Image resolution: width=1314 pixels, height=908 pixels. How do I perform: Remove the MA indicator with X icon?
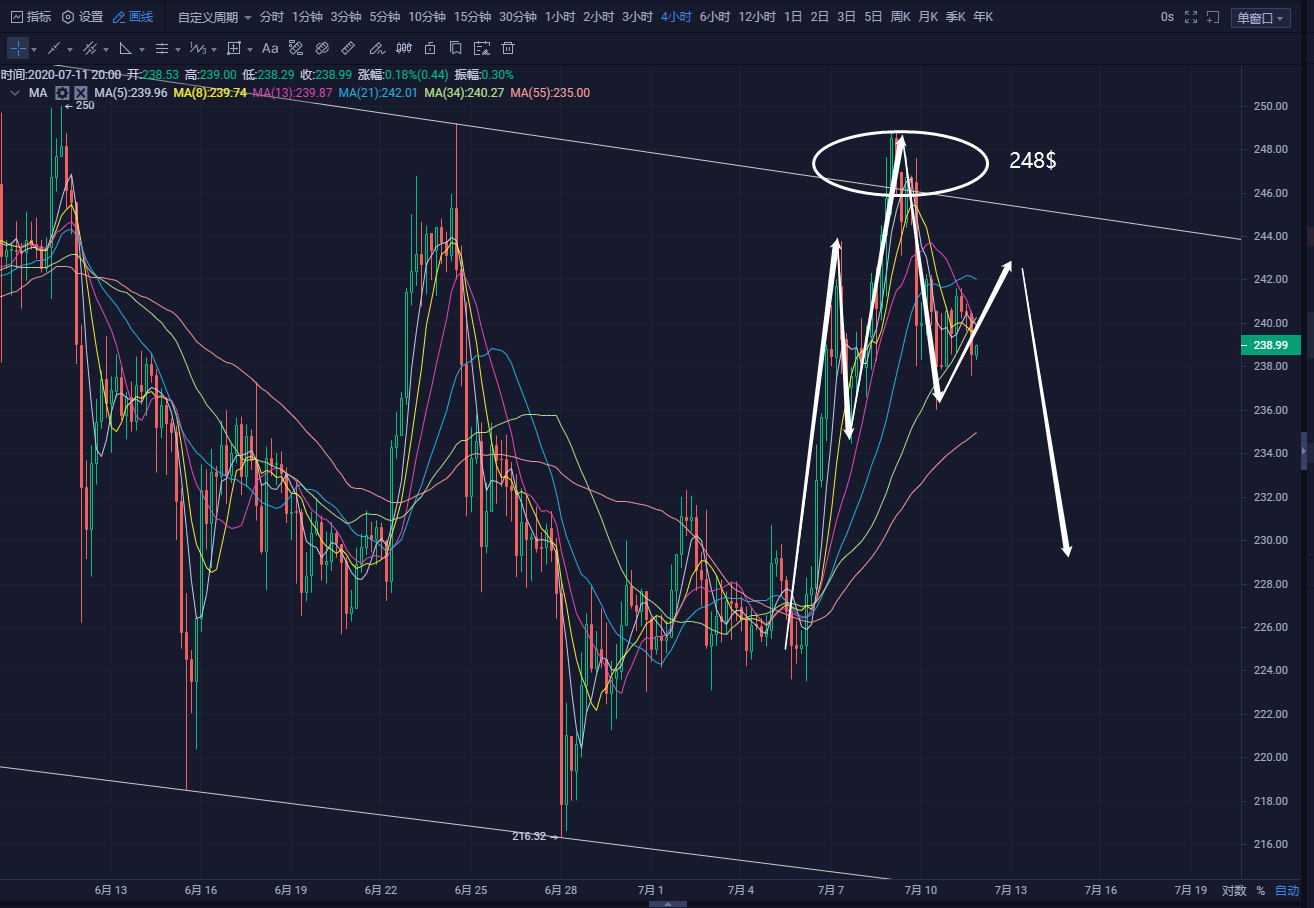pyautogui.click(x=80, y=93)
